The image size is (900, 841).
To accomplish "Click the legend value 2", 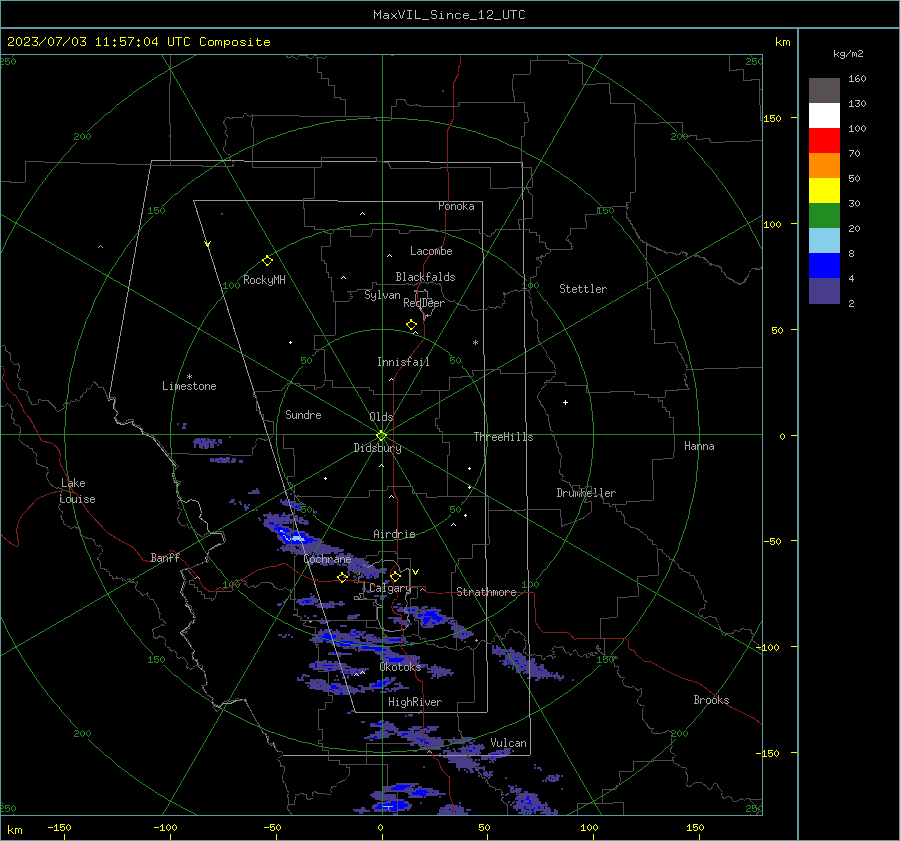I will coord(851,304).
